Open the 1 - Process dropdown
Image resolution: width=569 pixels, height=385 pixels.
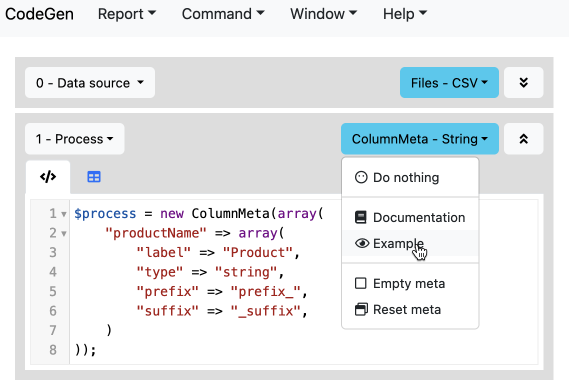[74, 139]
